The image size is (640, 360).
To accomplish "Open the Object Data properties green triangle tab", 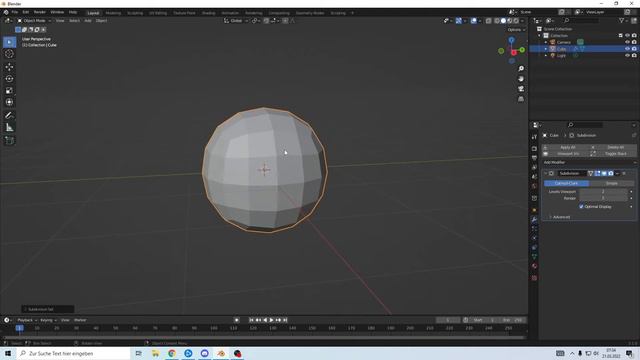I will coord(534,257).
